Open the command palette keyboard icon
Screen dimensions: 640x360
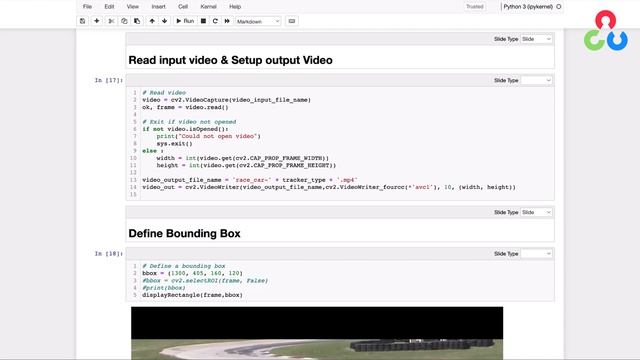pyautogui.click(x=292, y=21)
